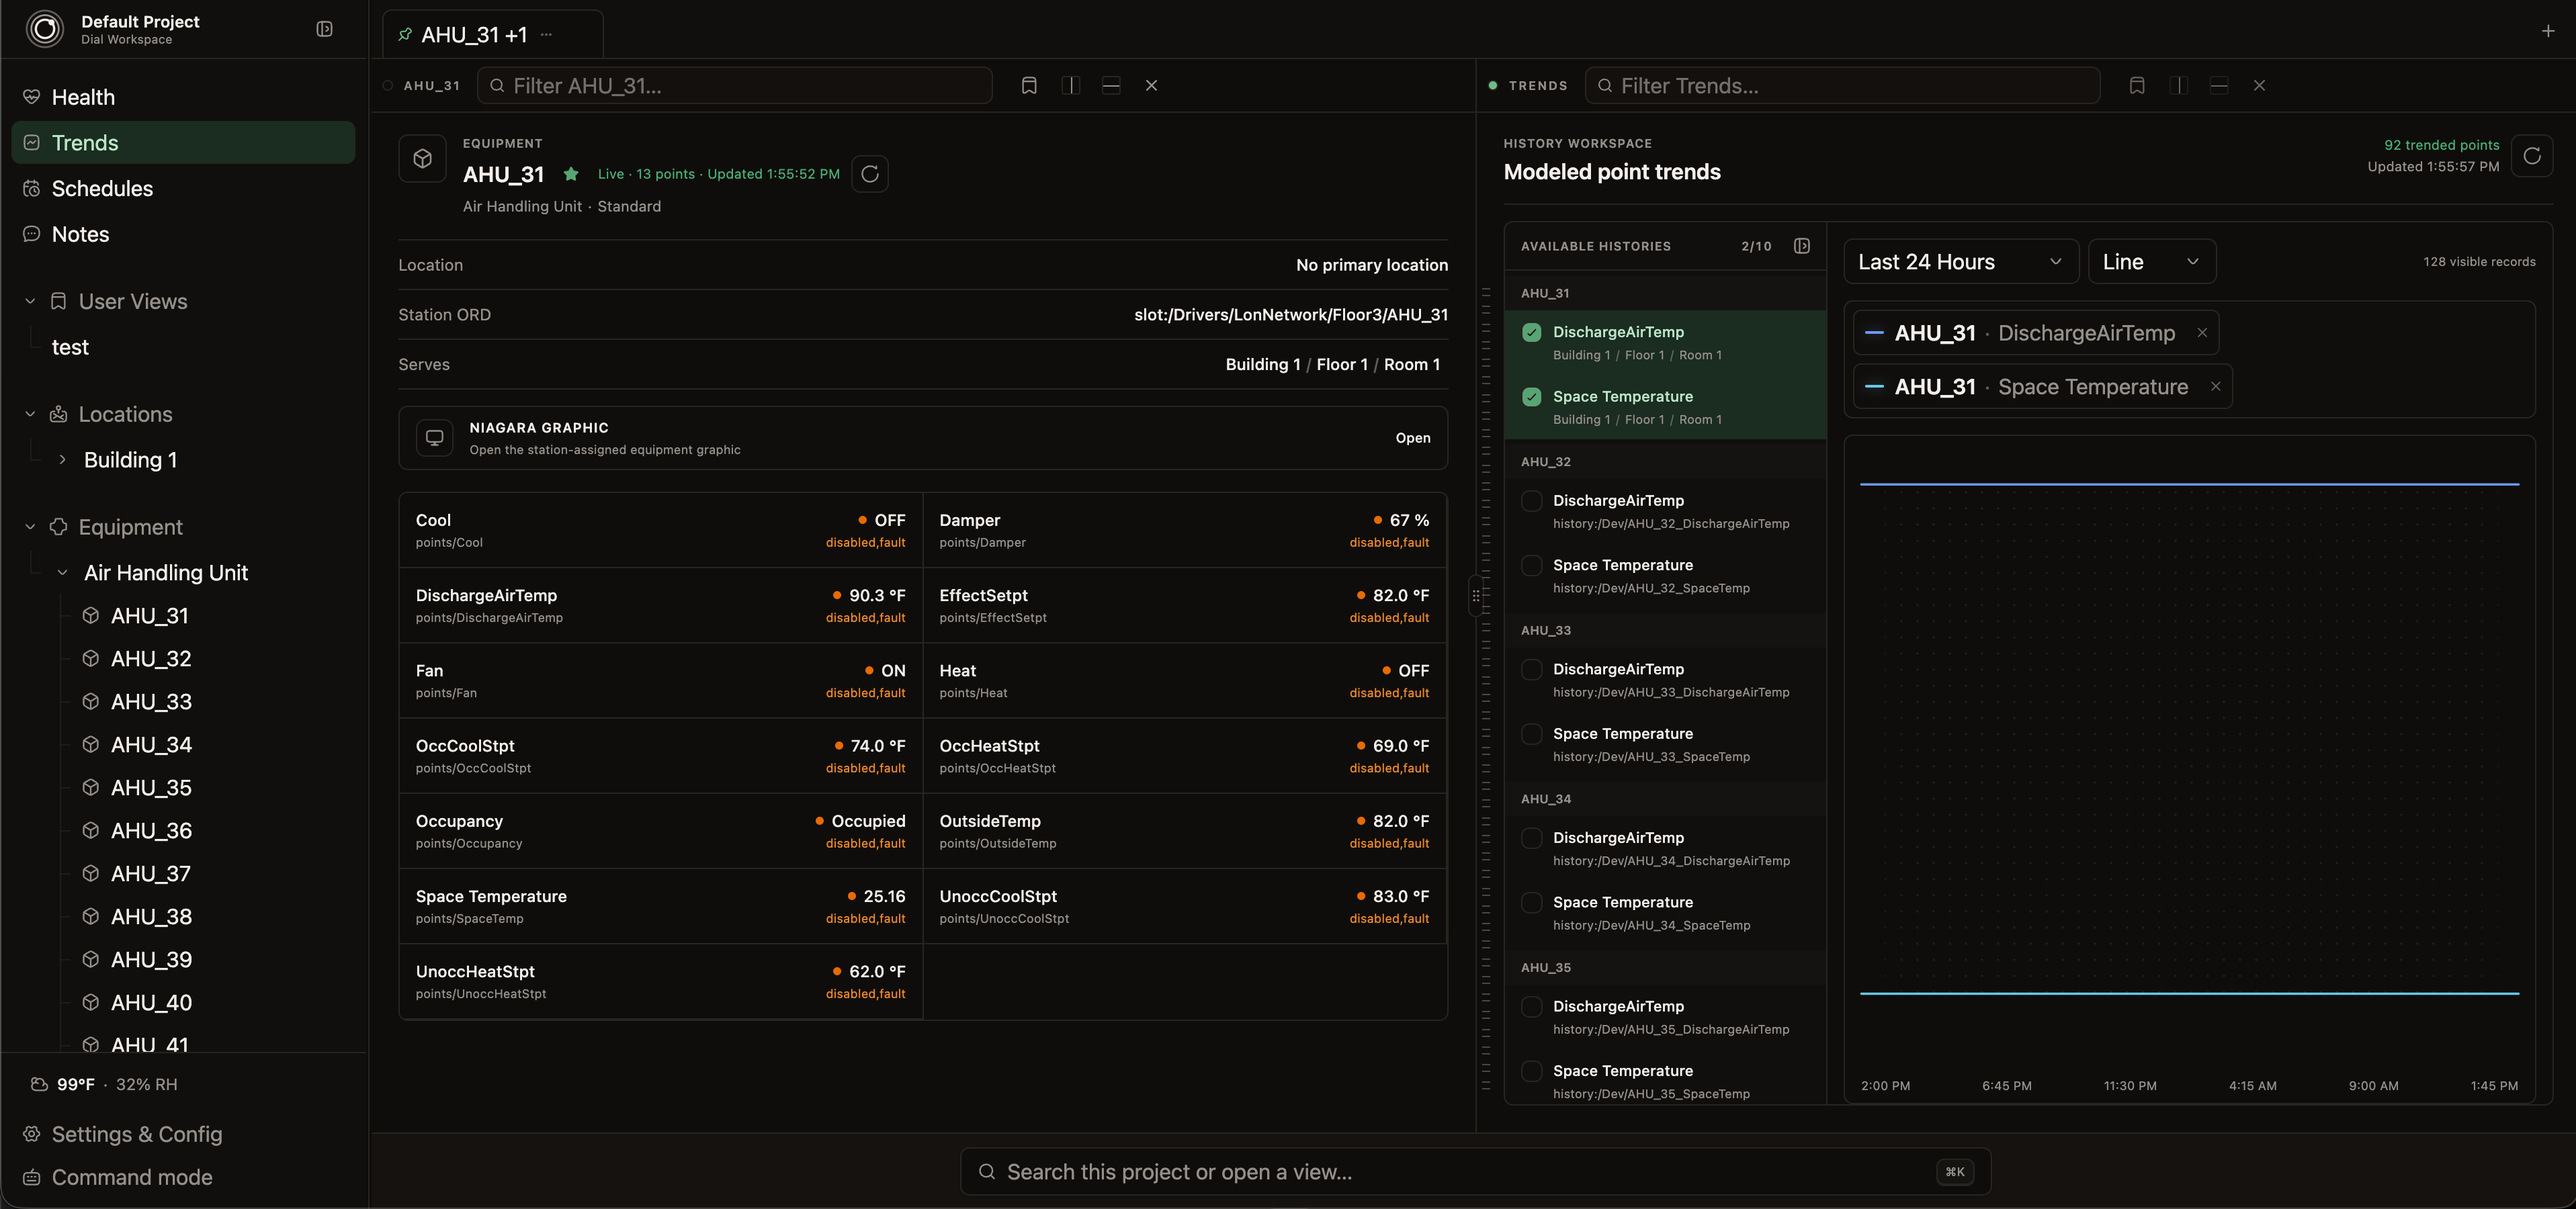The image size is (2576, 1209).
Task: Open the Health view
Action: coord(183,97)
